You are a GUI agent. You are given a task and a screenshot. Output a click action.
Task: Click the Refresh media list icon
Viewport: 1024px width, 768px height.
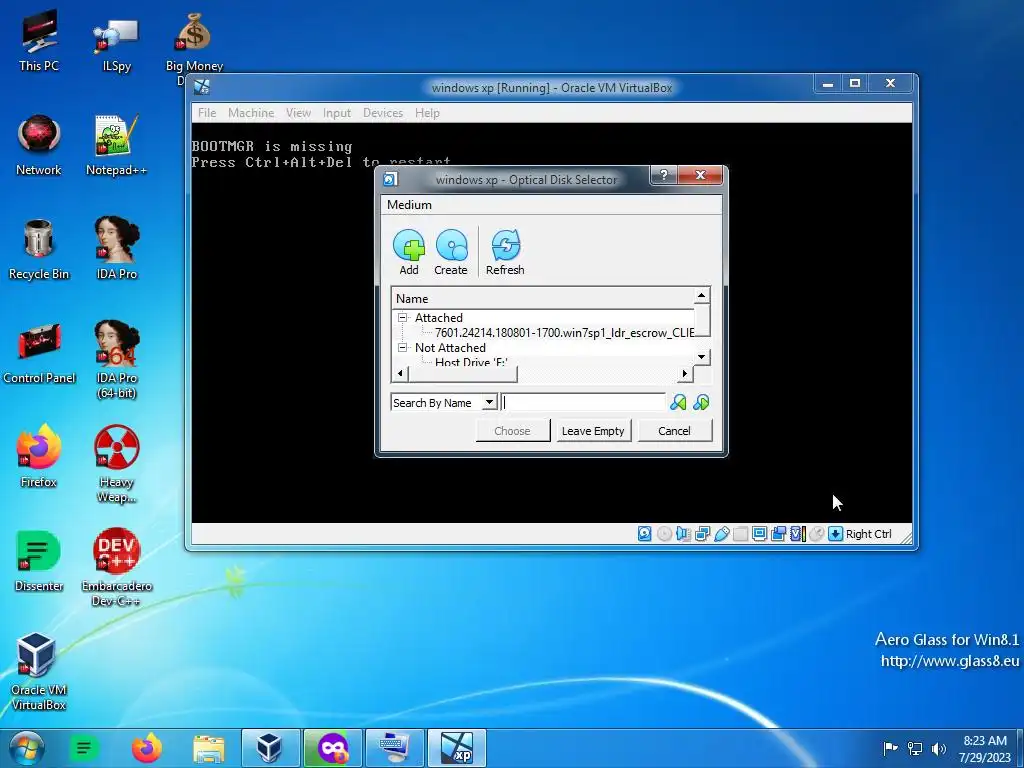505,246
